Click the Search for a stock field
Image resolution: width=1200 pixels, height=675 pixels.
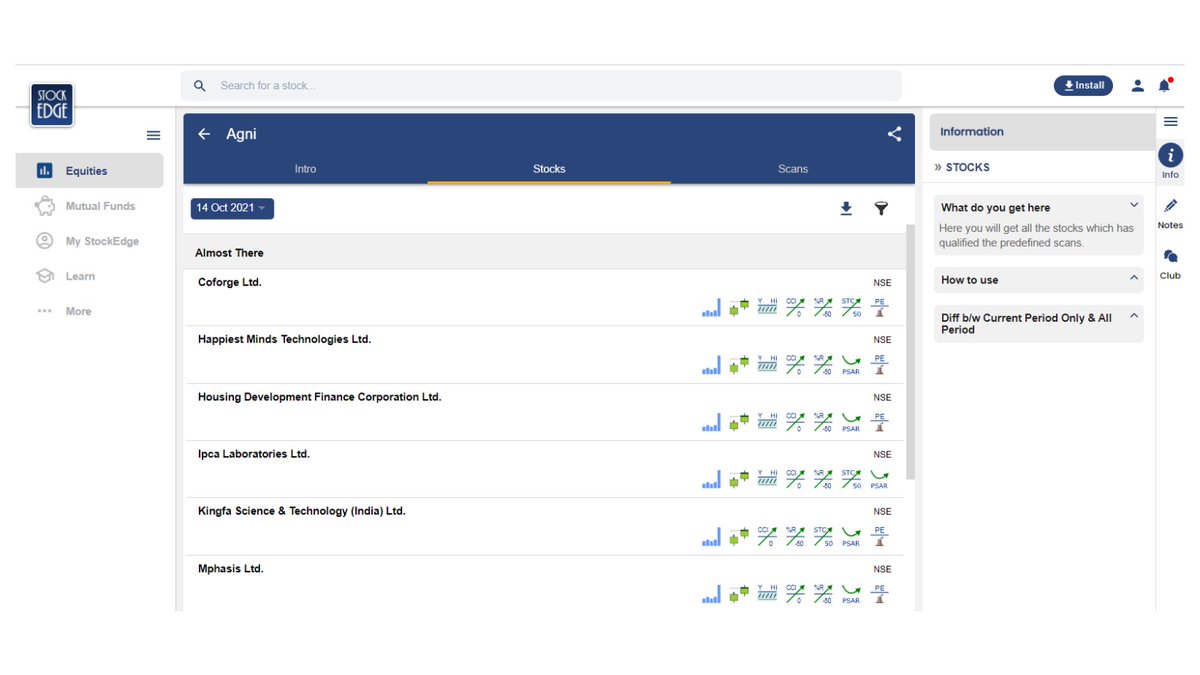click(541, 86)
